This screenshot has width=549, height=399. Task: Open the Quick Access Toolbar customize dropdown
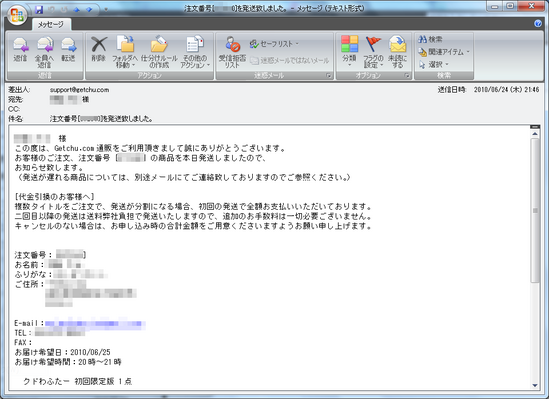coord(105,10)
